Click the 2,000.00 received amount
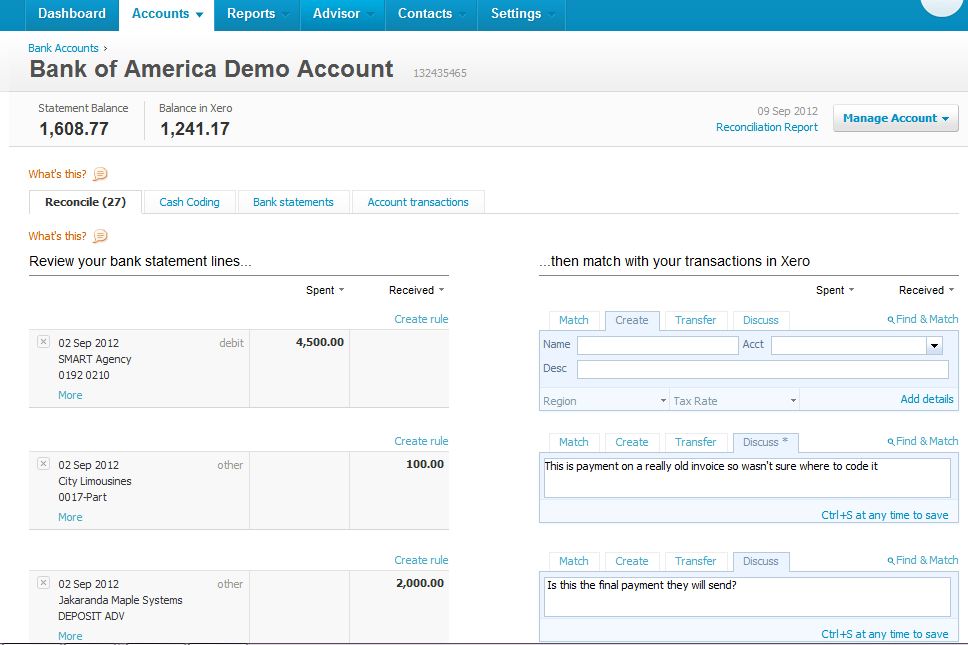This screenshot has height=645, width=968. pos(420,583)
